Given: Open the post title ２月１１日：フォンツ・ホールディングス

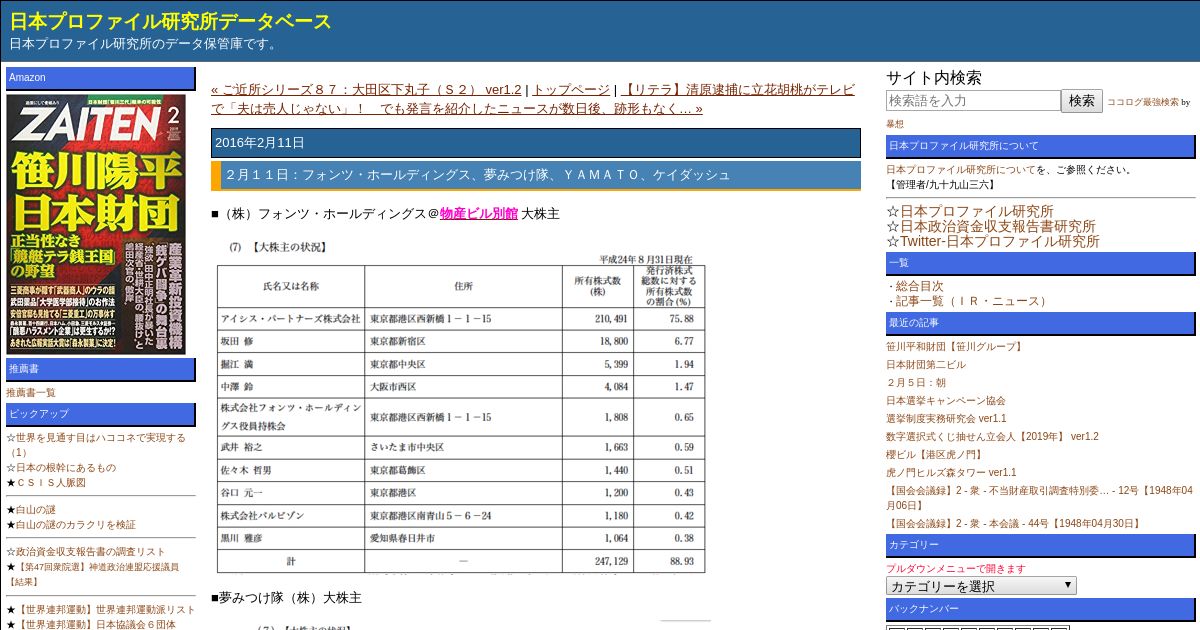Looking at the screenshot, I should pyautogui.click(x=478, y=175).
